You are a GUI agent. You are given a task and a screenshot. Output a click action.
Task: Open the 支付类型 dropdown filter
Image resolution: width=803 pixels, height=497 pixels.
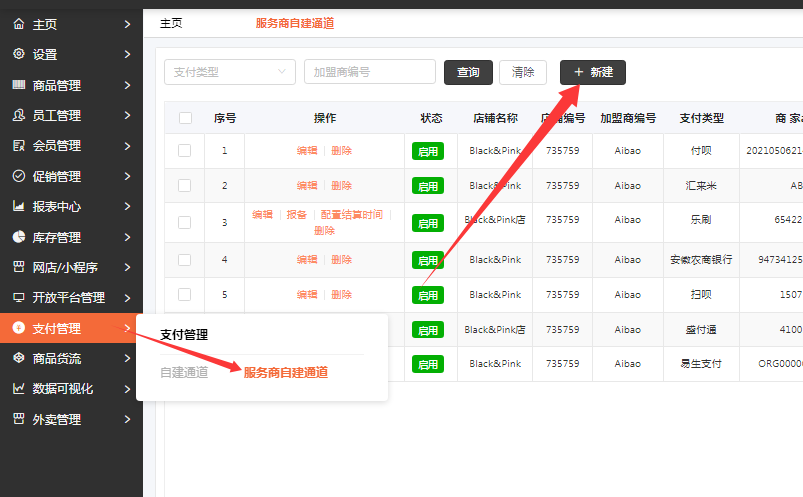click(229, 72)
